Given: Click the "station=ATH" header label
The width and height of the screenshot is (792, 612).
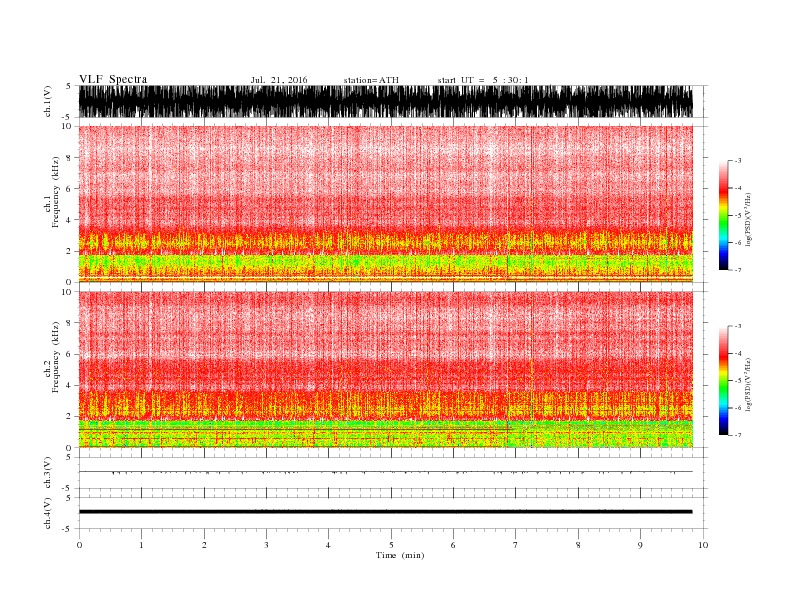Looking at the screenshot, I should click(371, 80).
